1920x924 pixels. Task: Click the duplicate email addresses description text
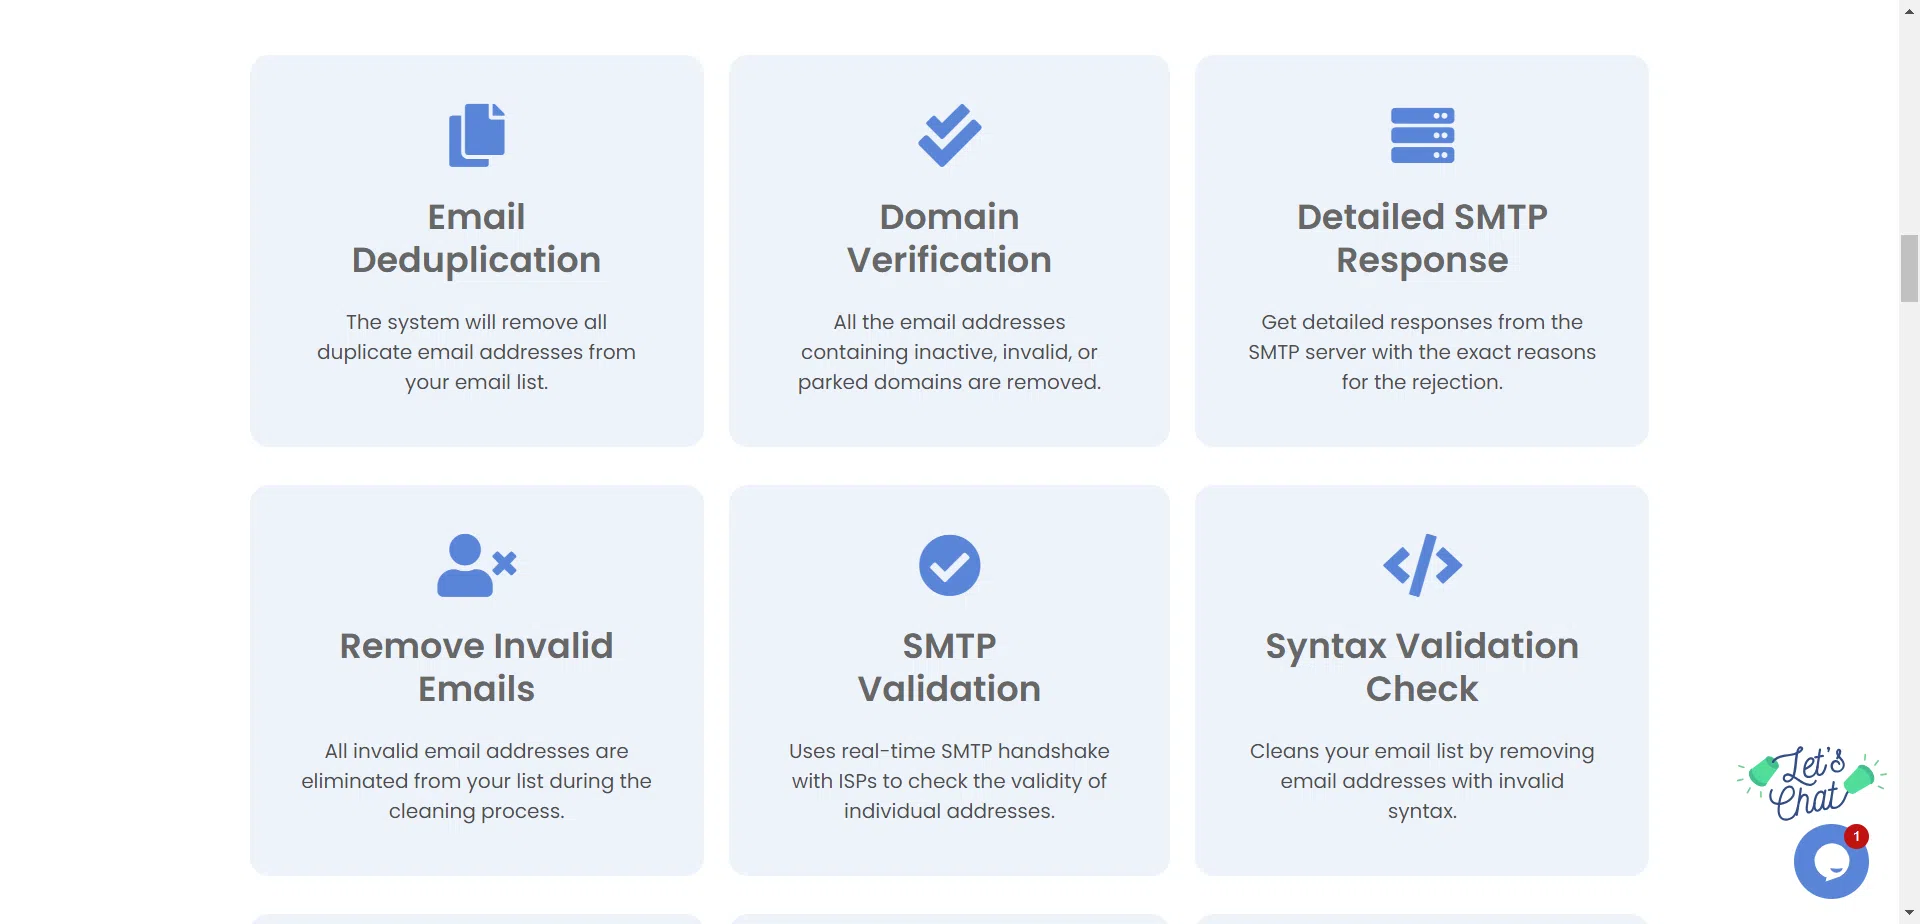(476, 352)
